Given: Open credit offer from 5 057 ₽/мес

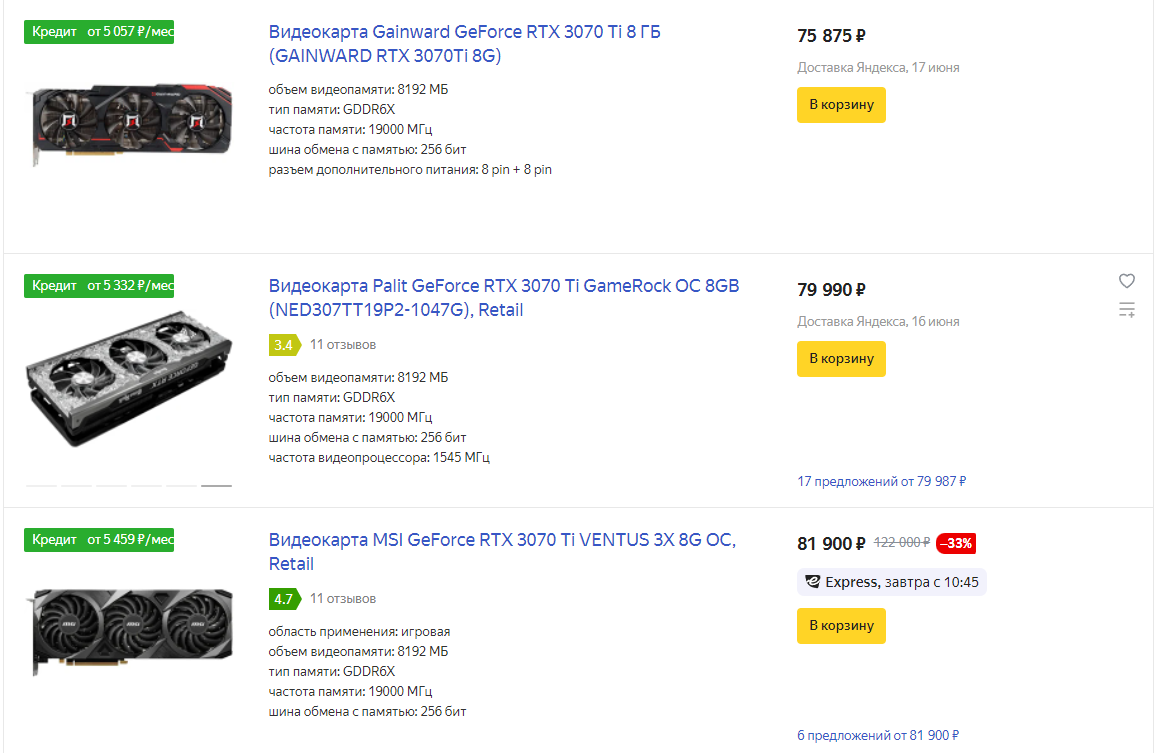Looking at the screenshot, I should [99, 32].
